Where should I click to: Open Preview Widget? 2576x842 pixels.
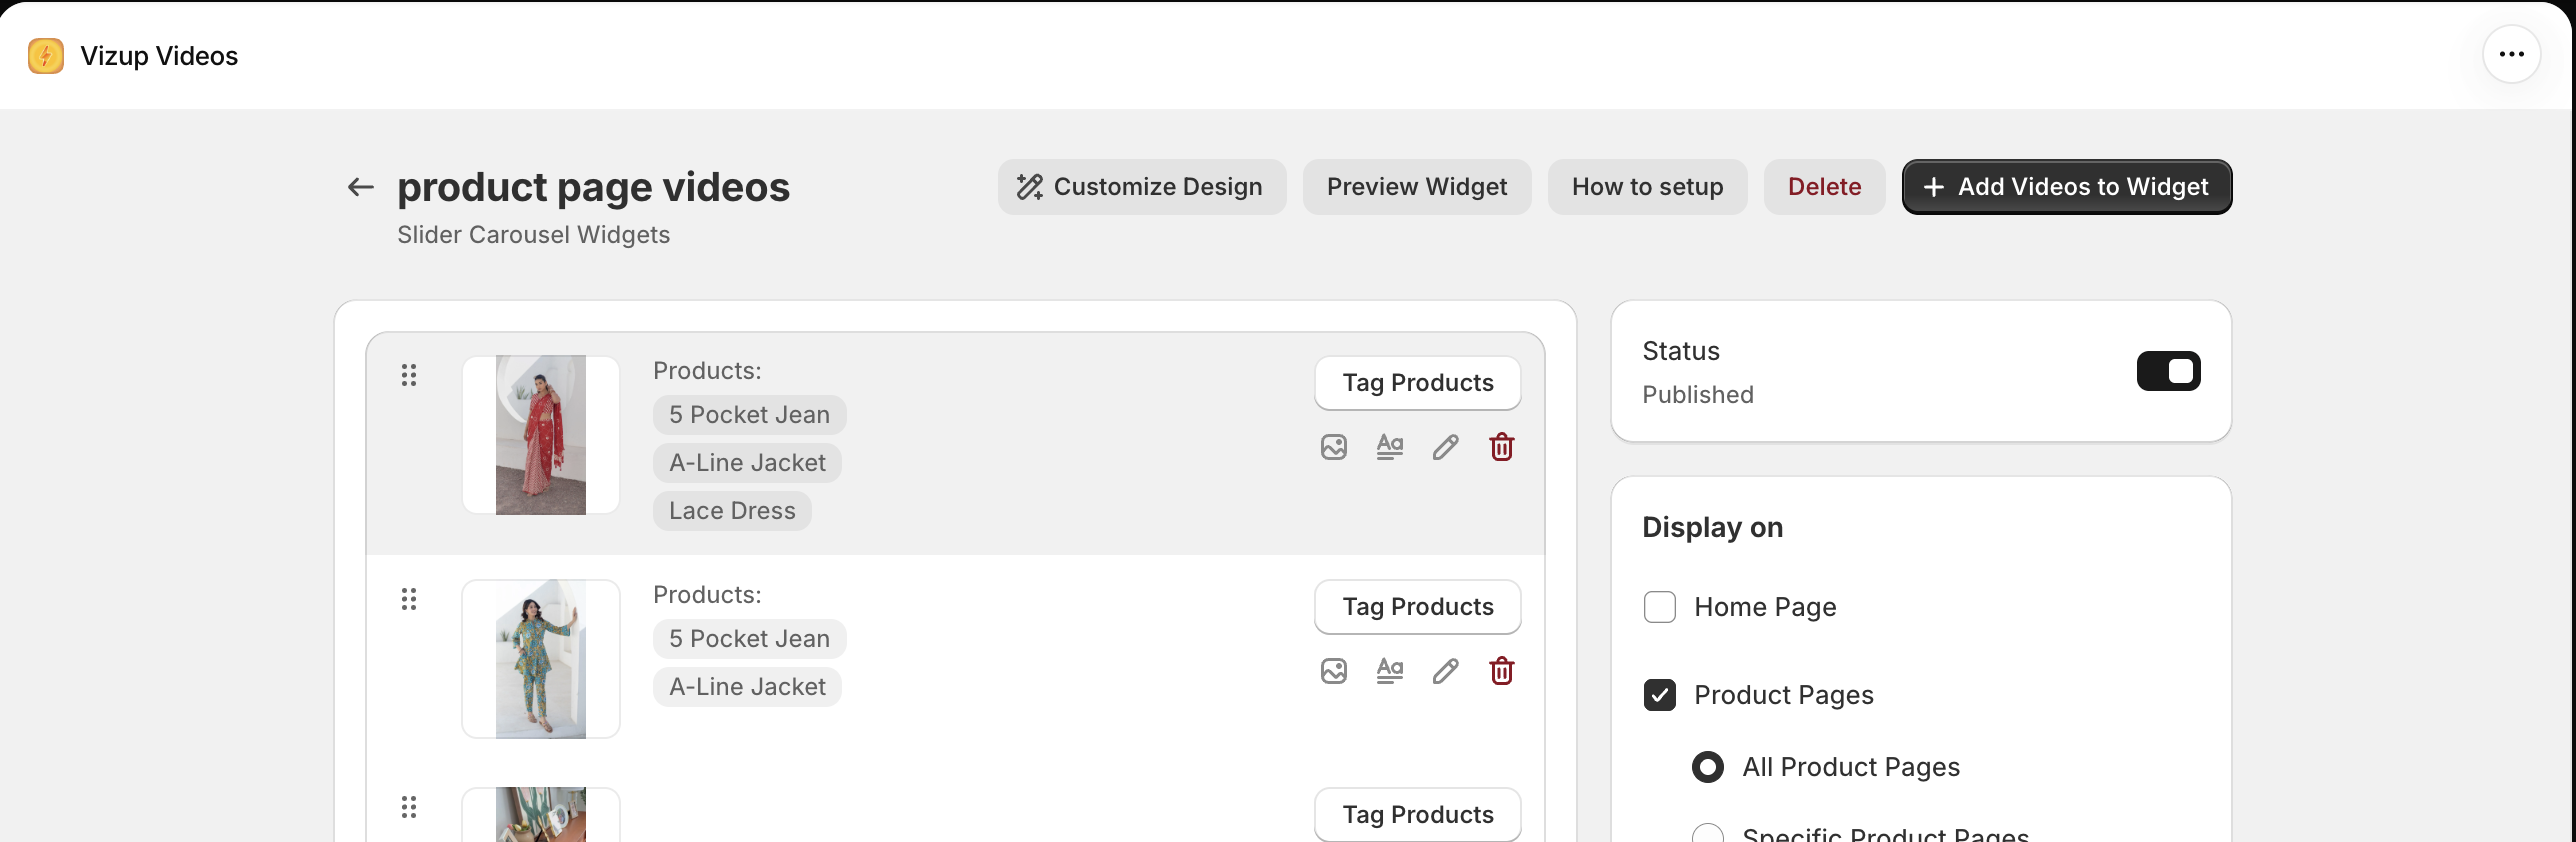tap(1417, 187)
